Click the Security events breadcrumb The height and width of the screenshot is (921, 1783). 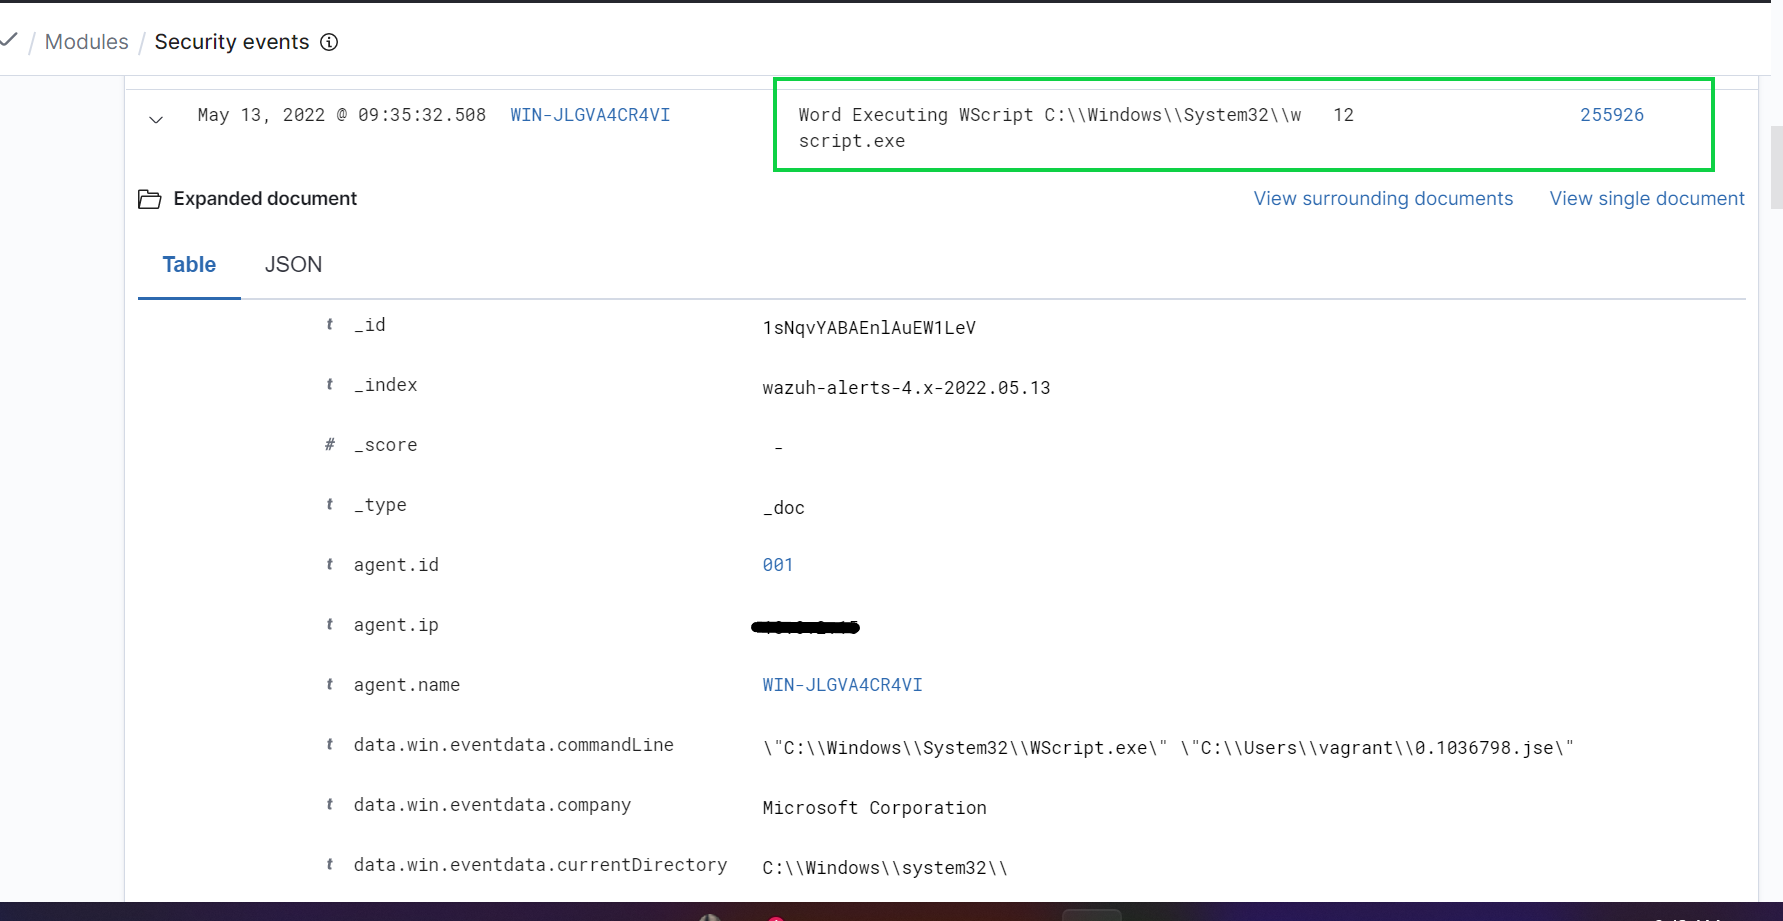click(232, 42)
